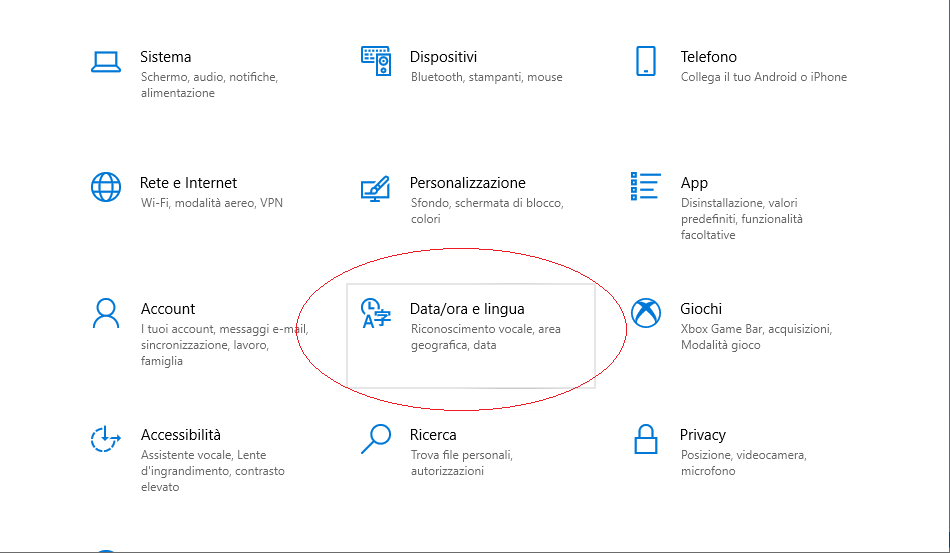950x553 pixels.
Task: Click "Collega il tuo Android o iPhone"
Action: (763, 77)
